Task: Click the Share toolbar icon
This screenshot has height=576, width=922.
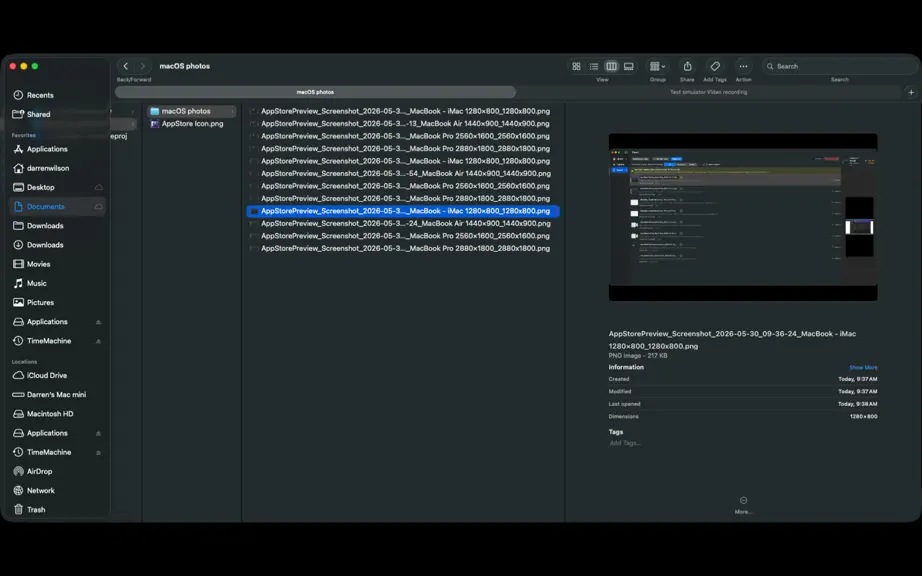Action: click(x=687, y=66)
